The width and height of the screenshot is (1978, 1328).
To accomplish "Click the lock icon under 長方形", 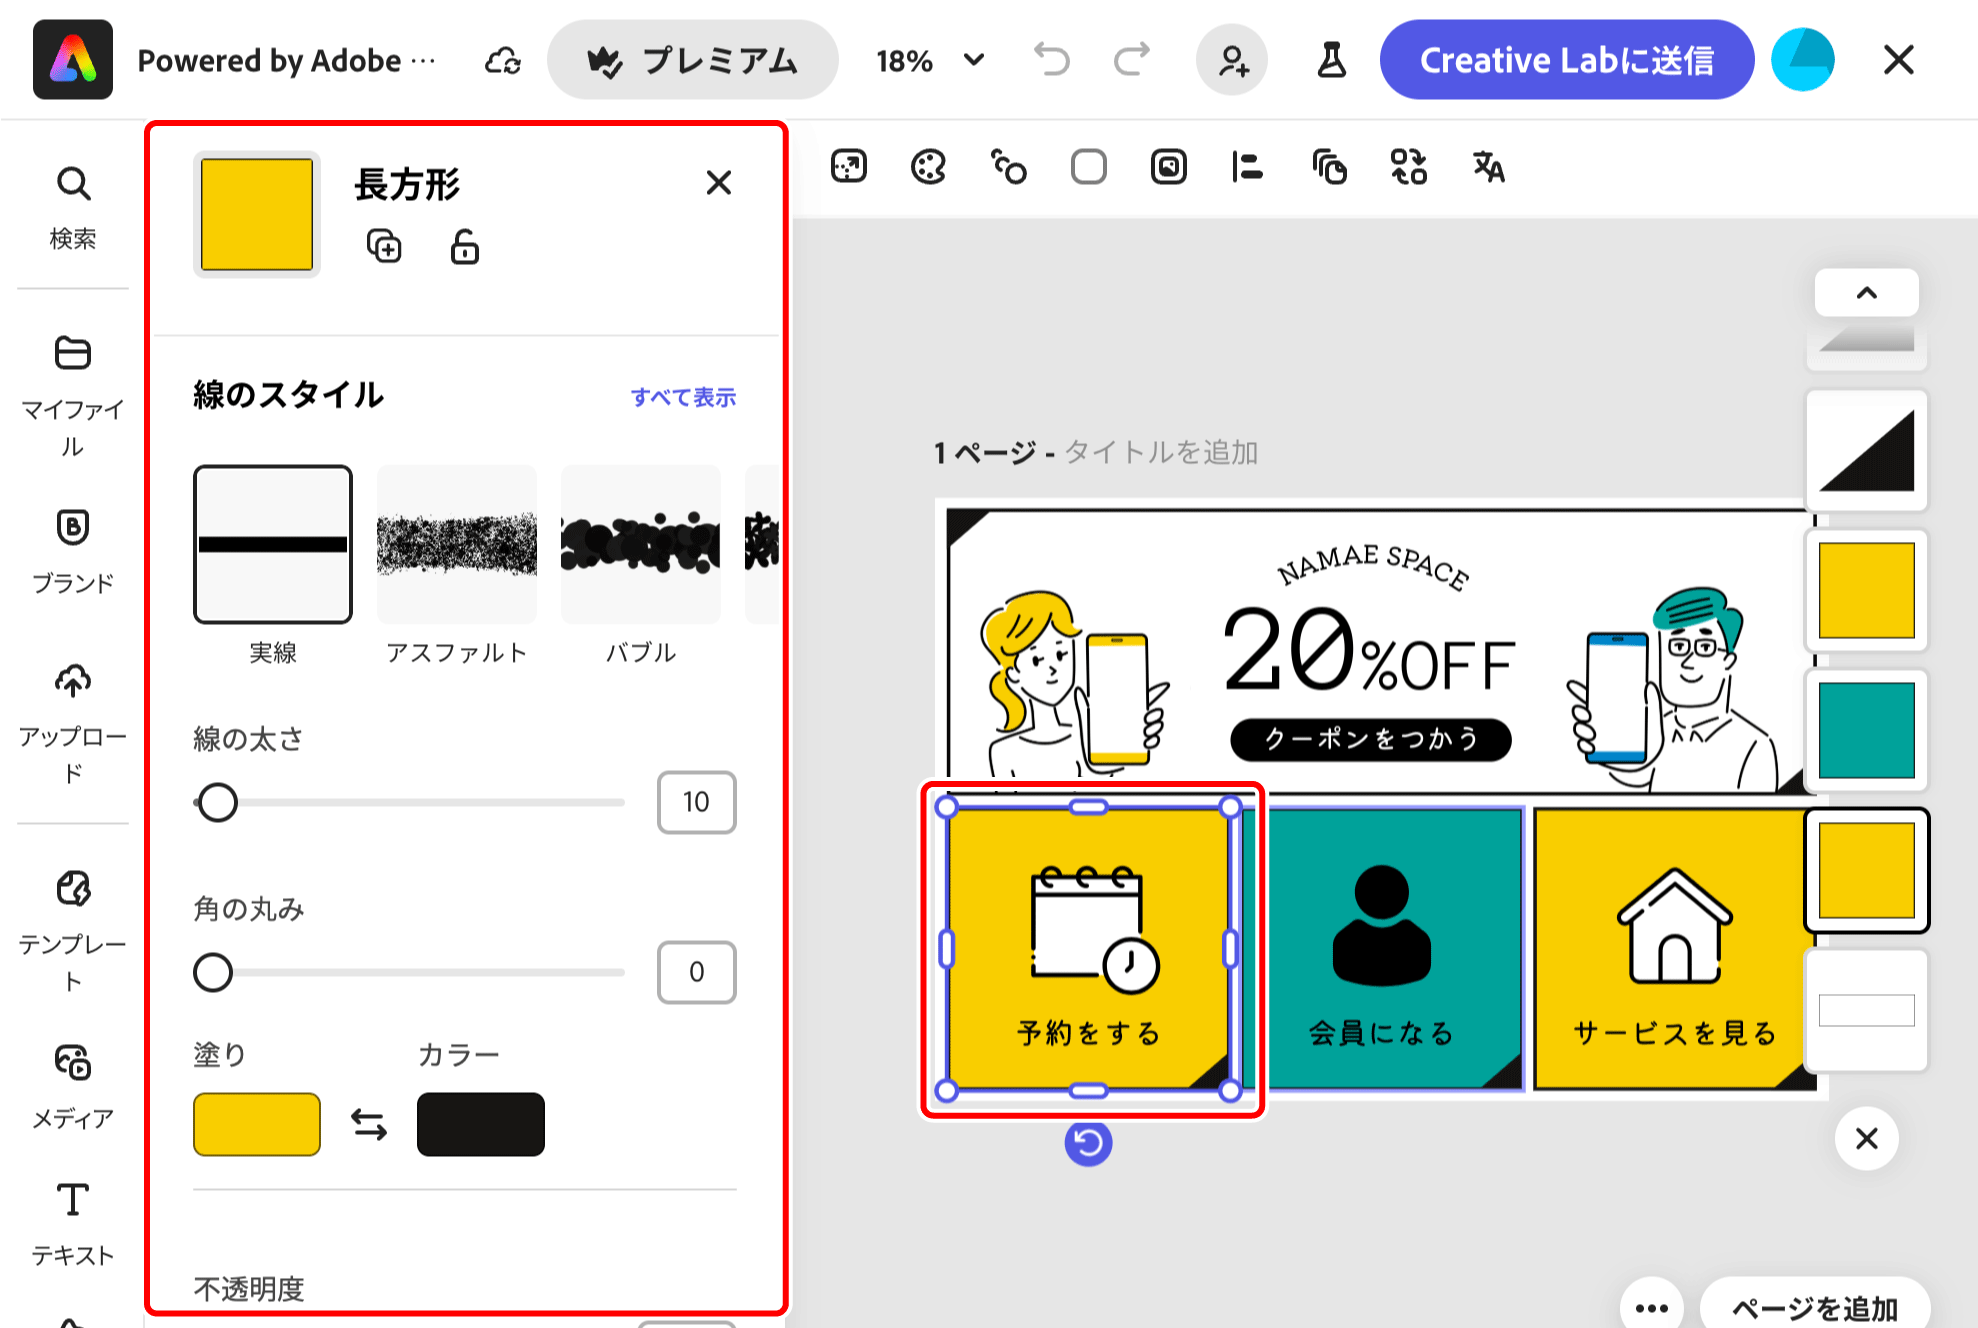I will point(464,246).
